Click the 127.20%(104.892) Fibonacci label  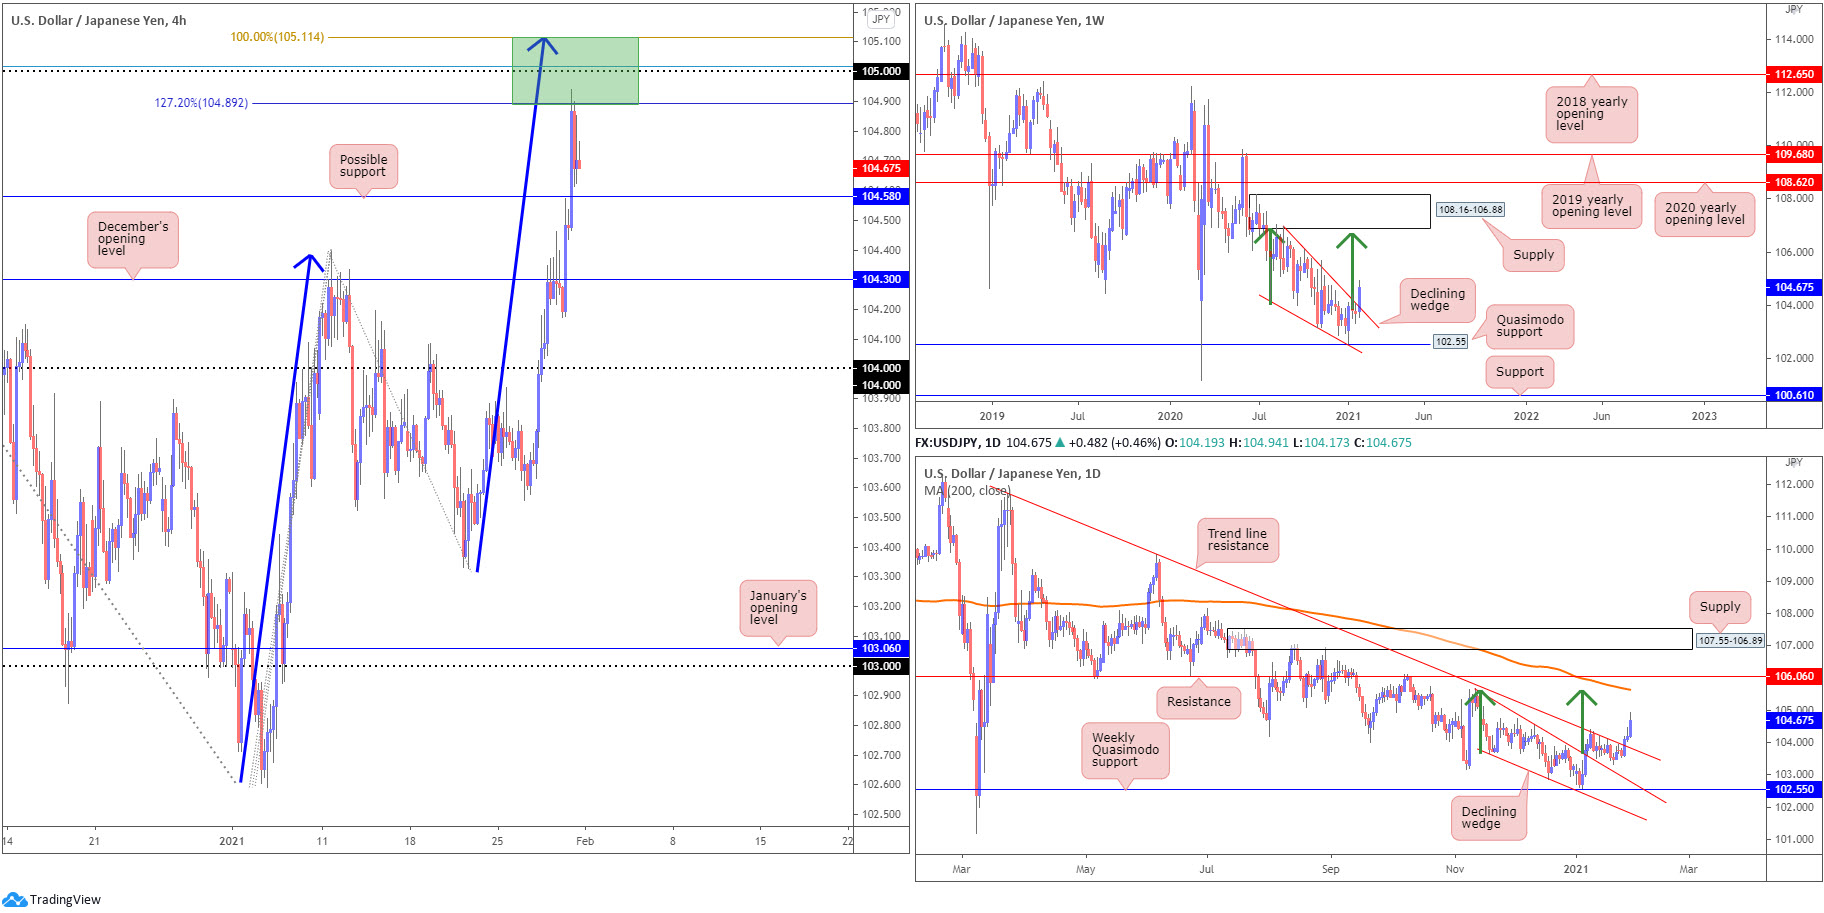click(x=201, y=103)
